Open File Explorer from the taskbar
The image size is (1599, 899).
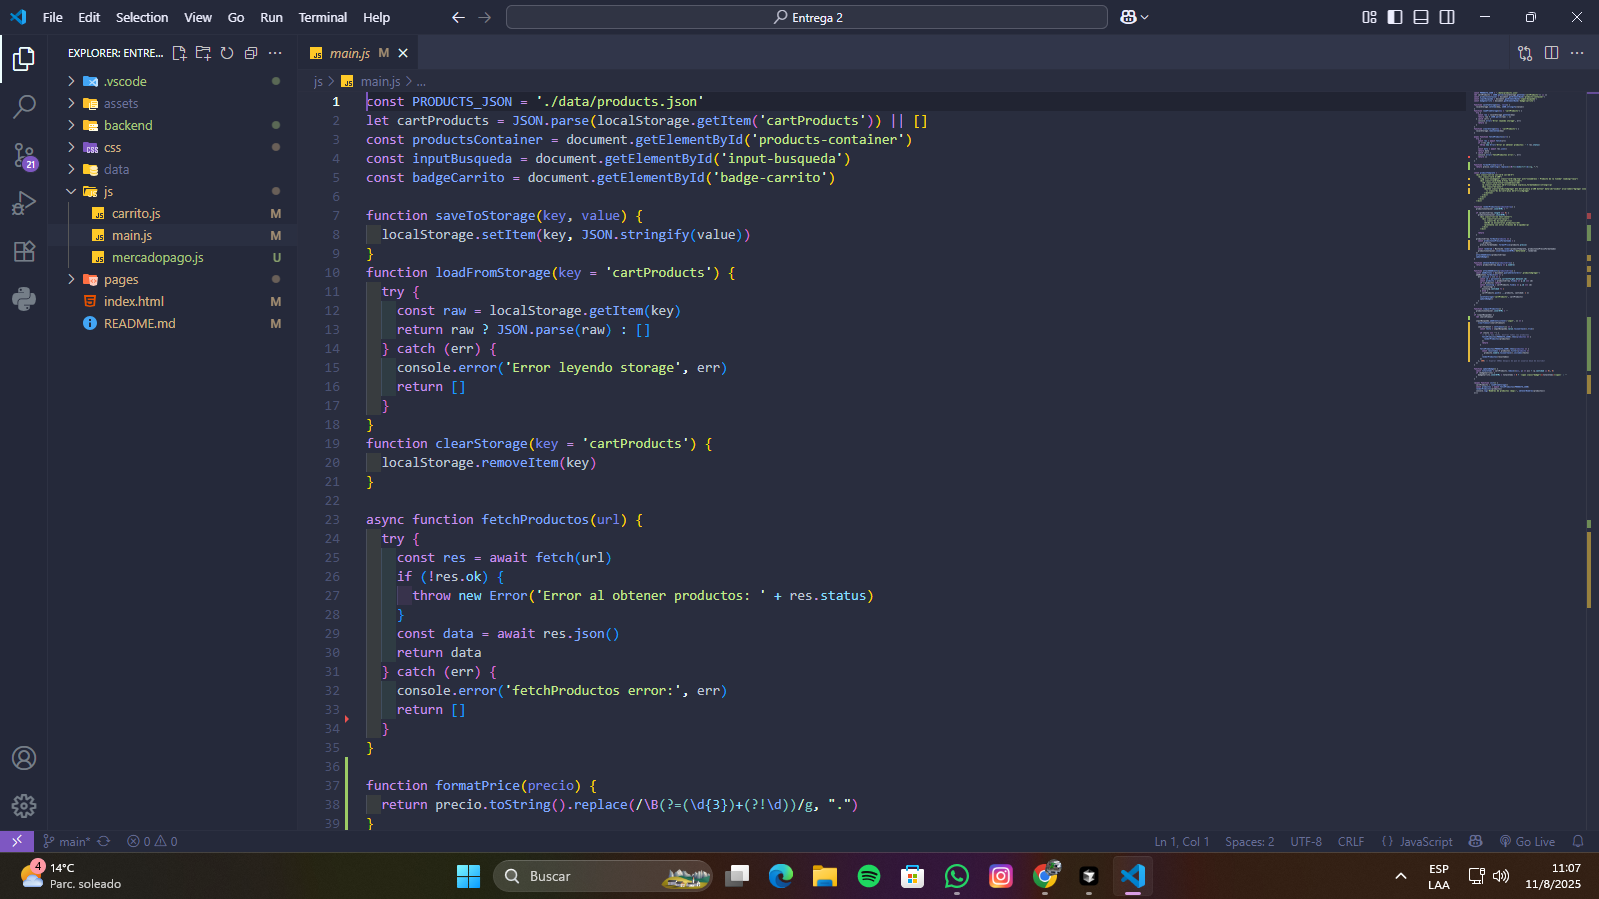point(825,876)
